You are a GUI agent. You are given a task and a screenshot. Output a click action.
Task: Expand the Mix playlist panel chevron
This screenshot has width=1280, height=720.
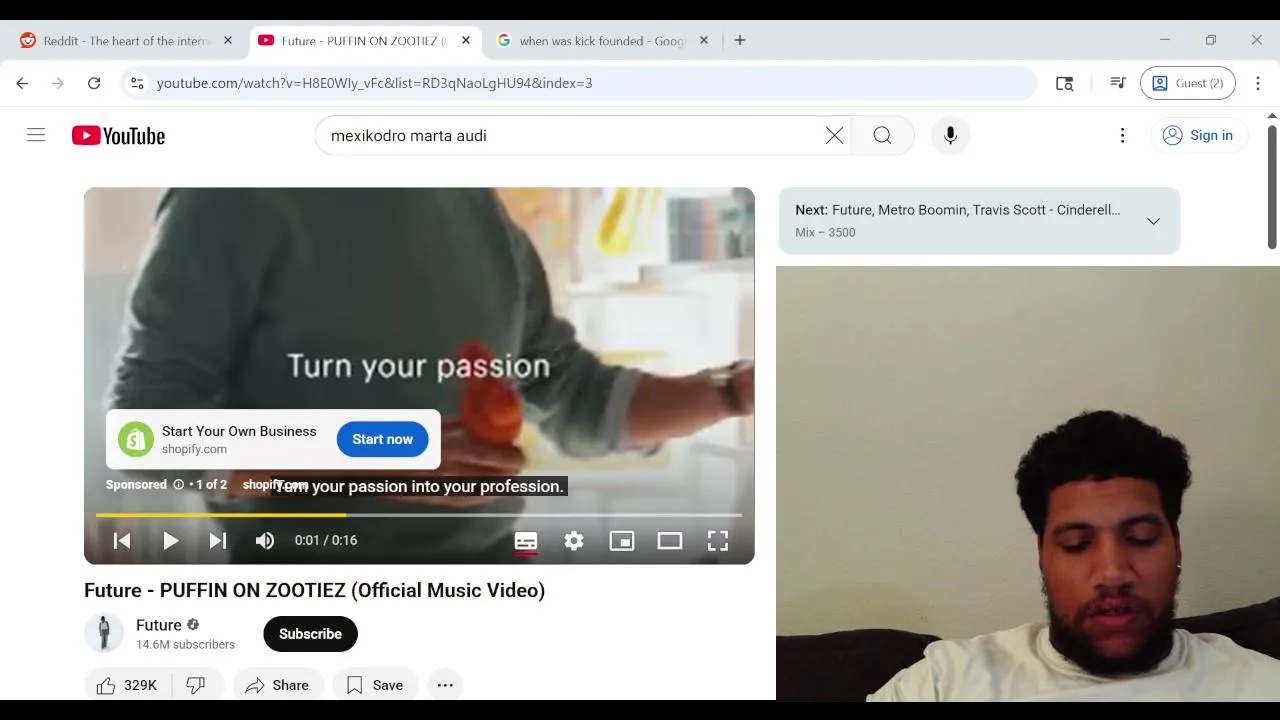[1153, 221]
